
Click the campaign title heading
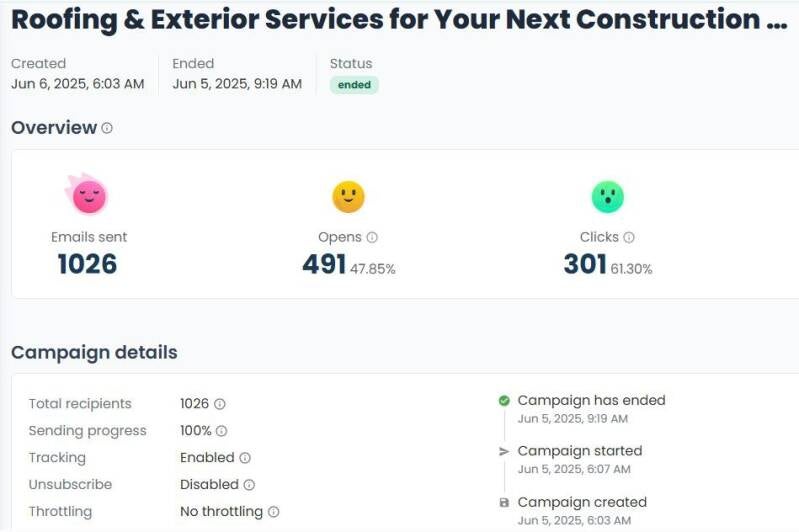(x=399, y=19)
